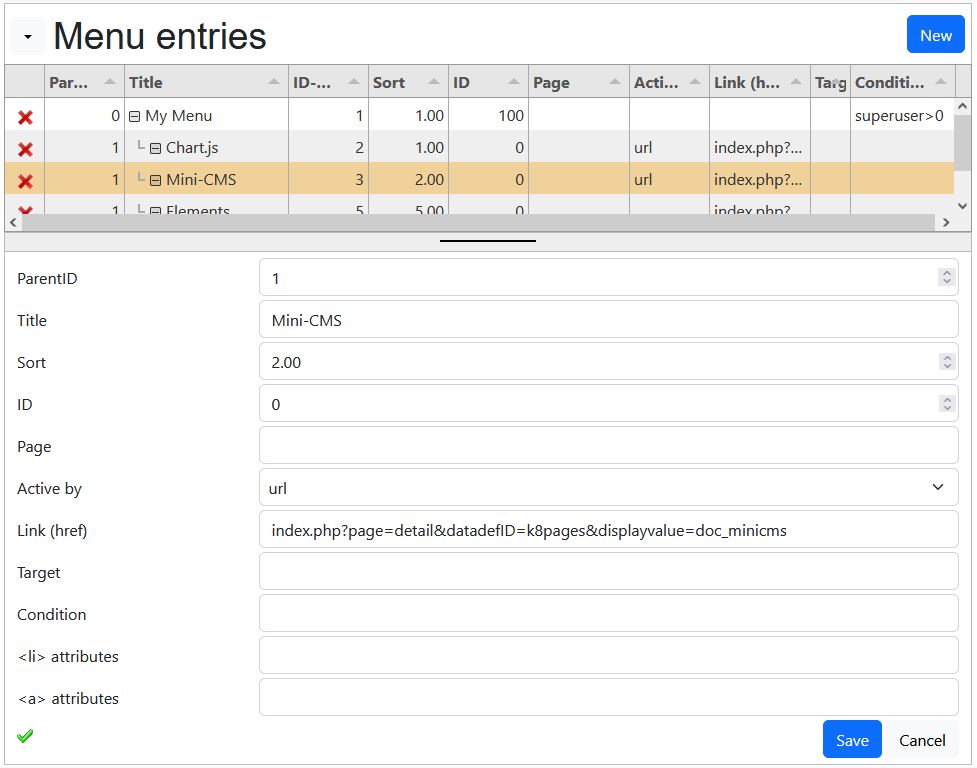The width and height of the screenshot is (977, 768).
Task: Focus the Link (href) input field
Action: click(608, 529)
